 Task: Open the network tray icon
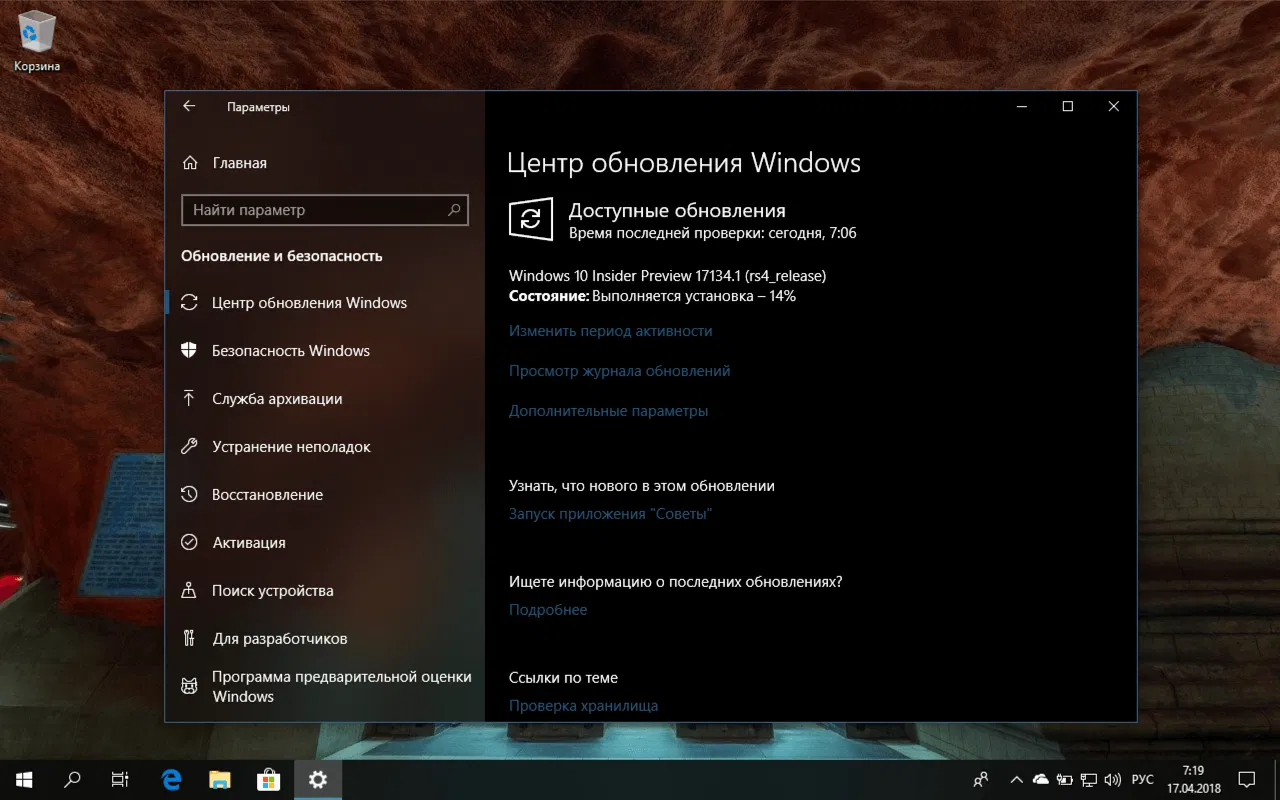pyautogui.click(x=1088, y=779)
